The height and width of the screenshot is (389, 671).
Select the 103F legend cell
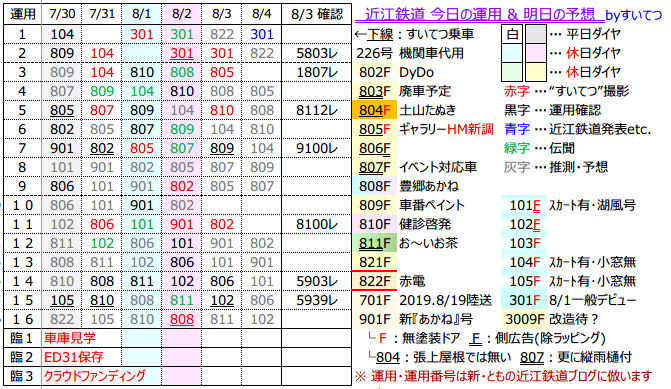tap(524, 243)
